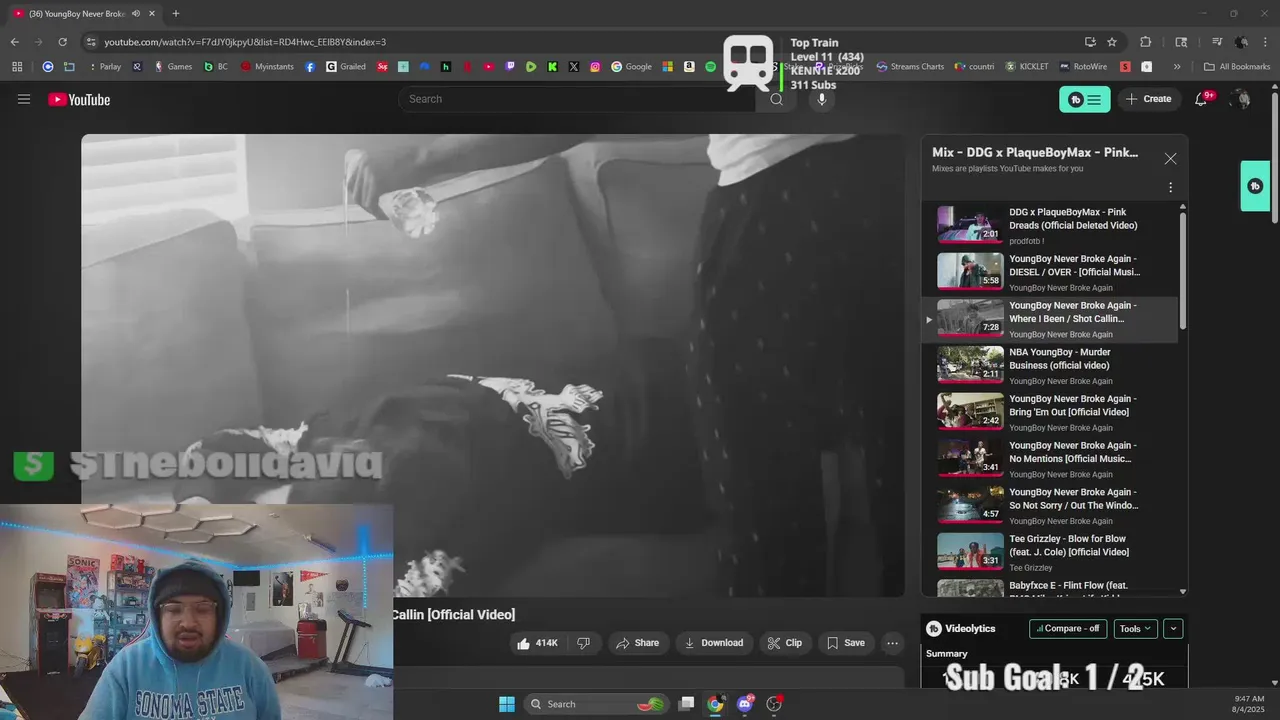The width and height of the screenshot is (1280, 720).
Task: Download the video
Action: (x=714, y=643)
